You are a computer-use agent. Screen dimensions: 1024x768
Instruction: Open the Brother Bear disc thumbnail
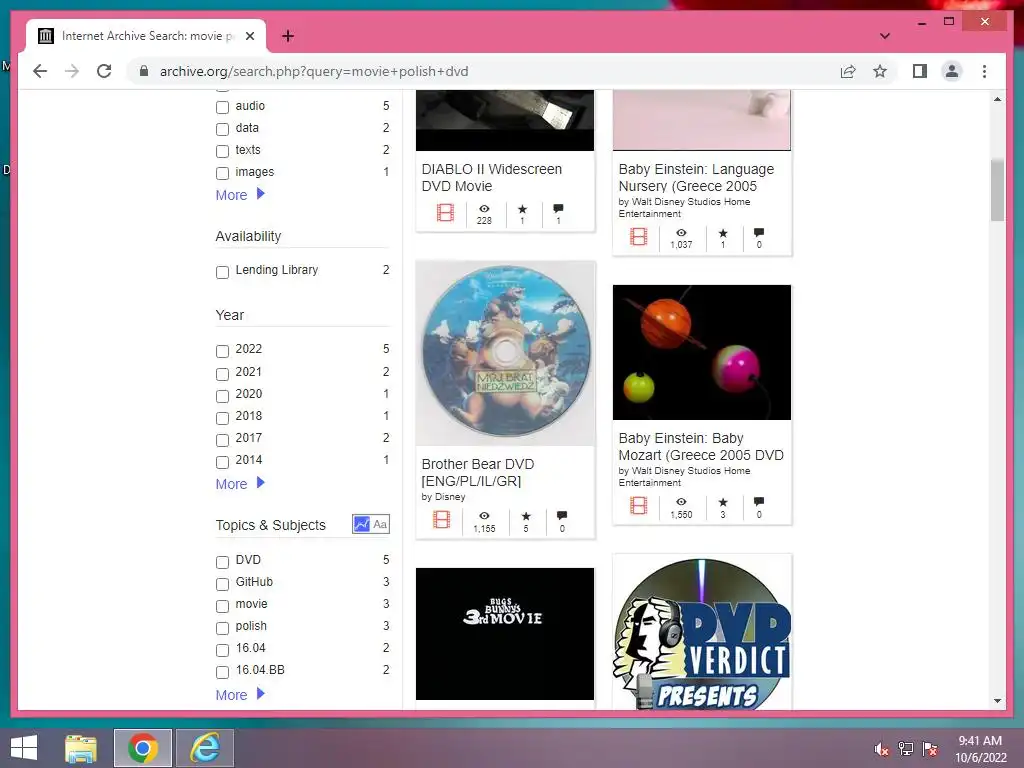505,353
